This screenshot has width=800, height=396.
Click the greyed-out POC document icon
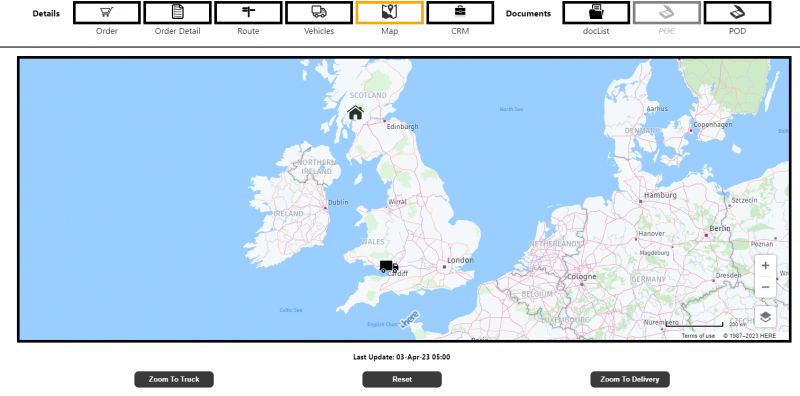667,13
